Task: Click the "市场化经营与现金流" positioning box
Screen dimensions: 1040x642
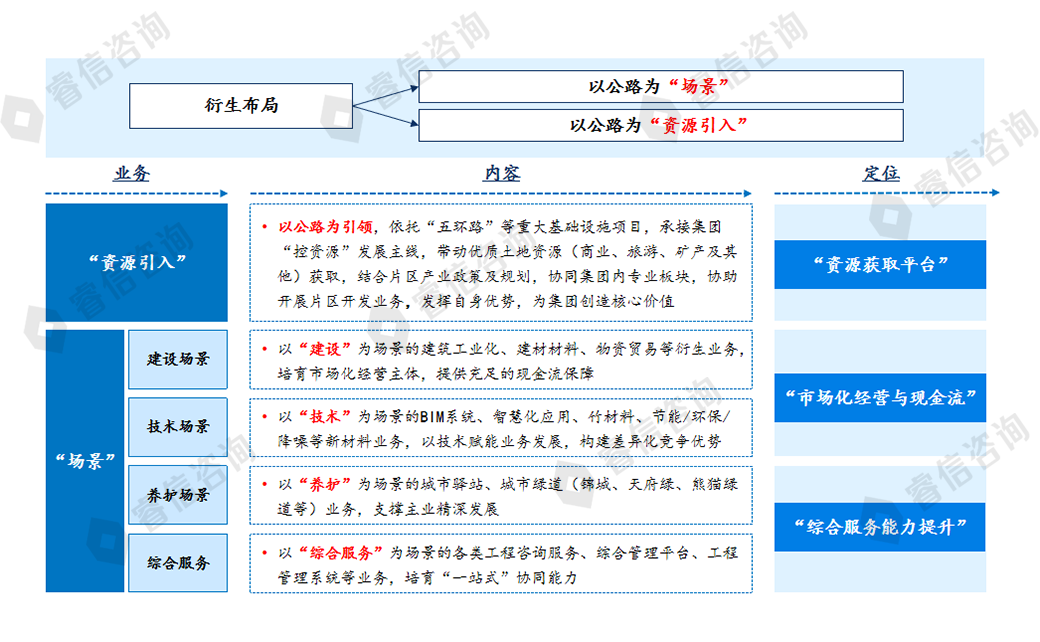Action: (x=880, y=398)
